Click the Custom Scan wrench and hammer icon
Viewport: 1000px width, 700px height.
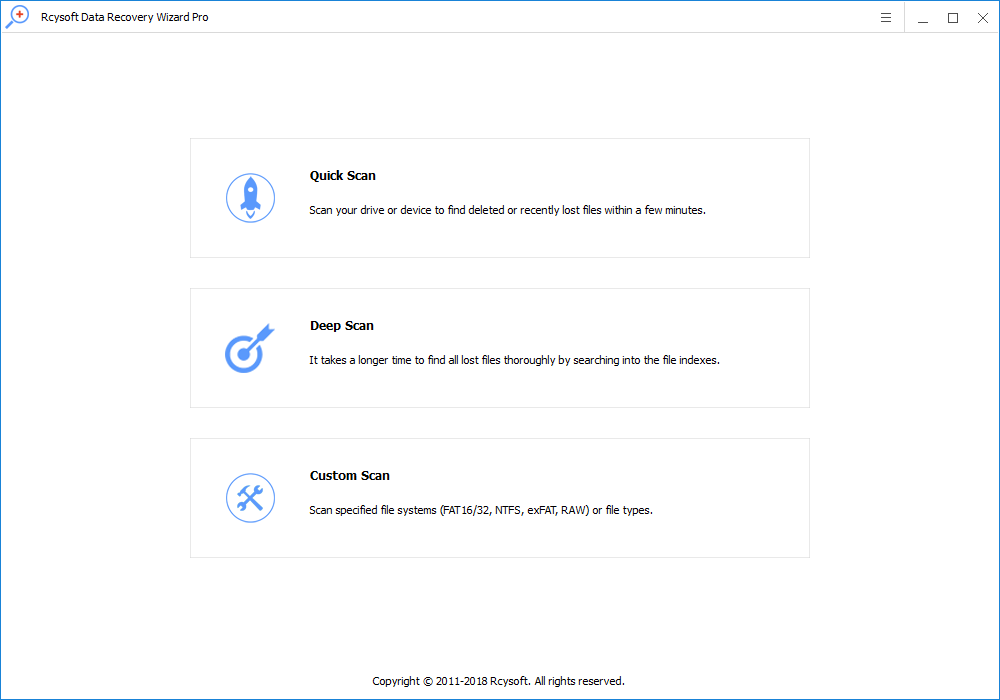tap(250, 497)
